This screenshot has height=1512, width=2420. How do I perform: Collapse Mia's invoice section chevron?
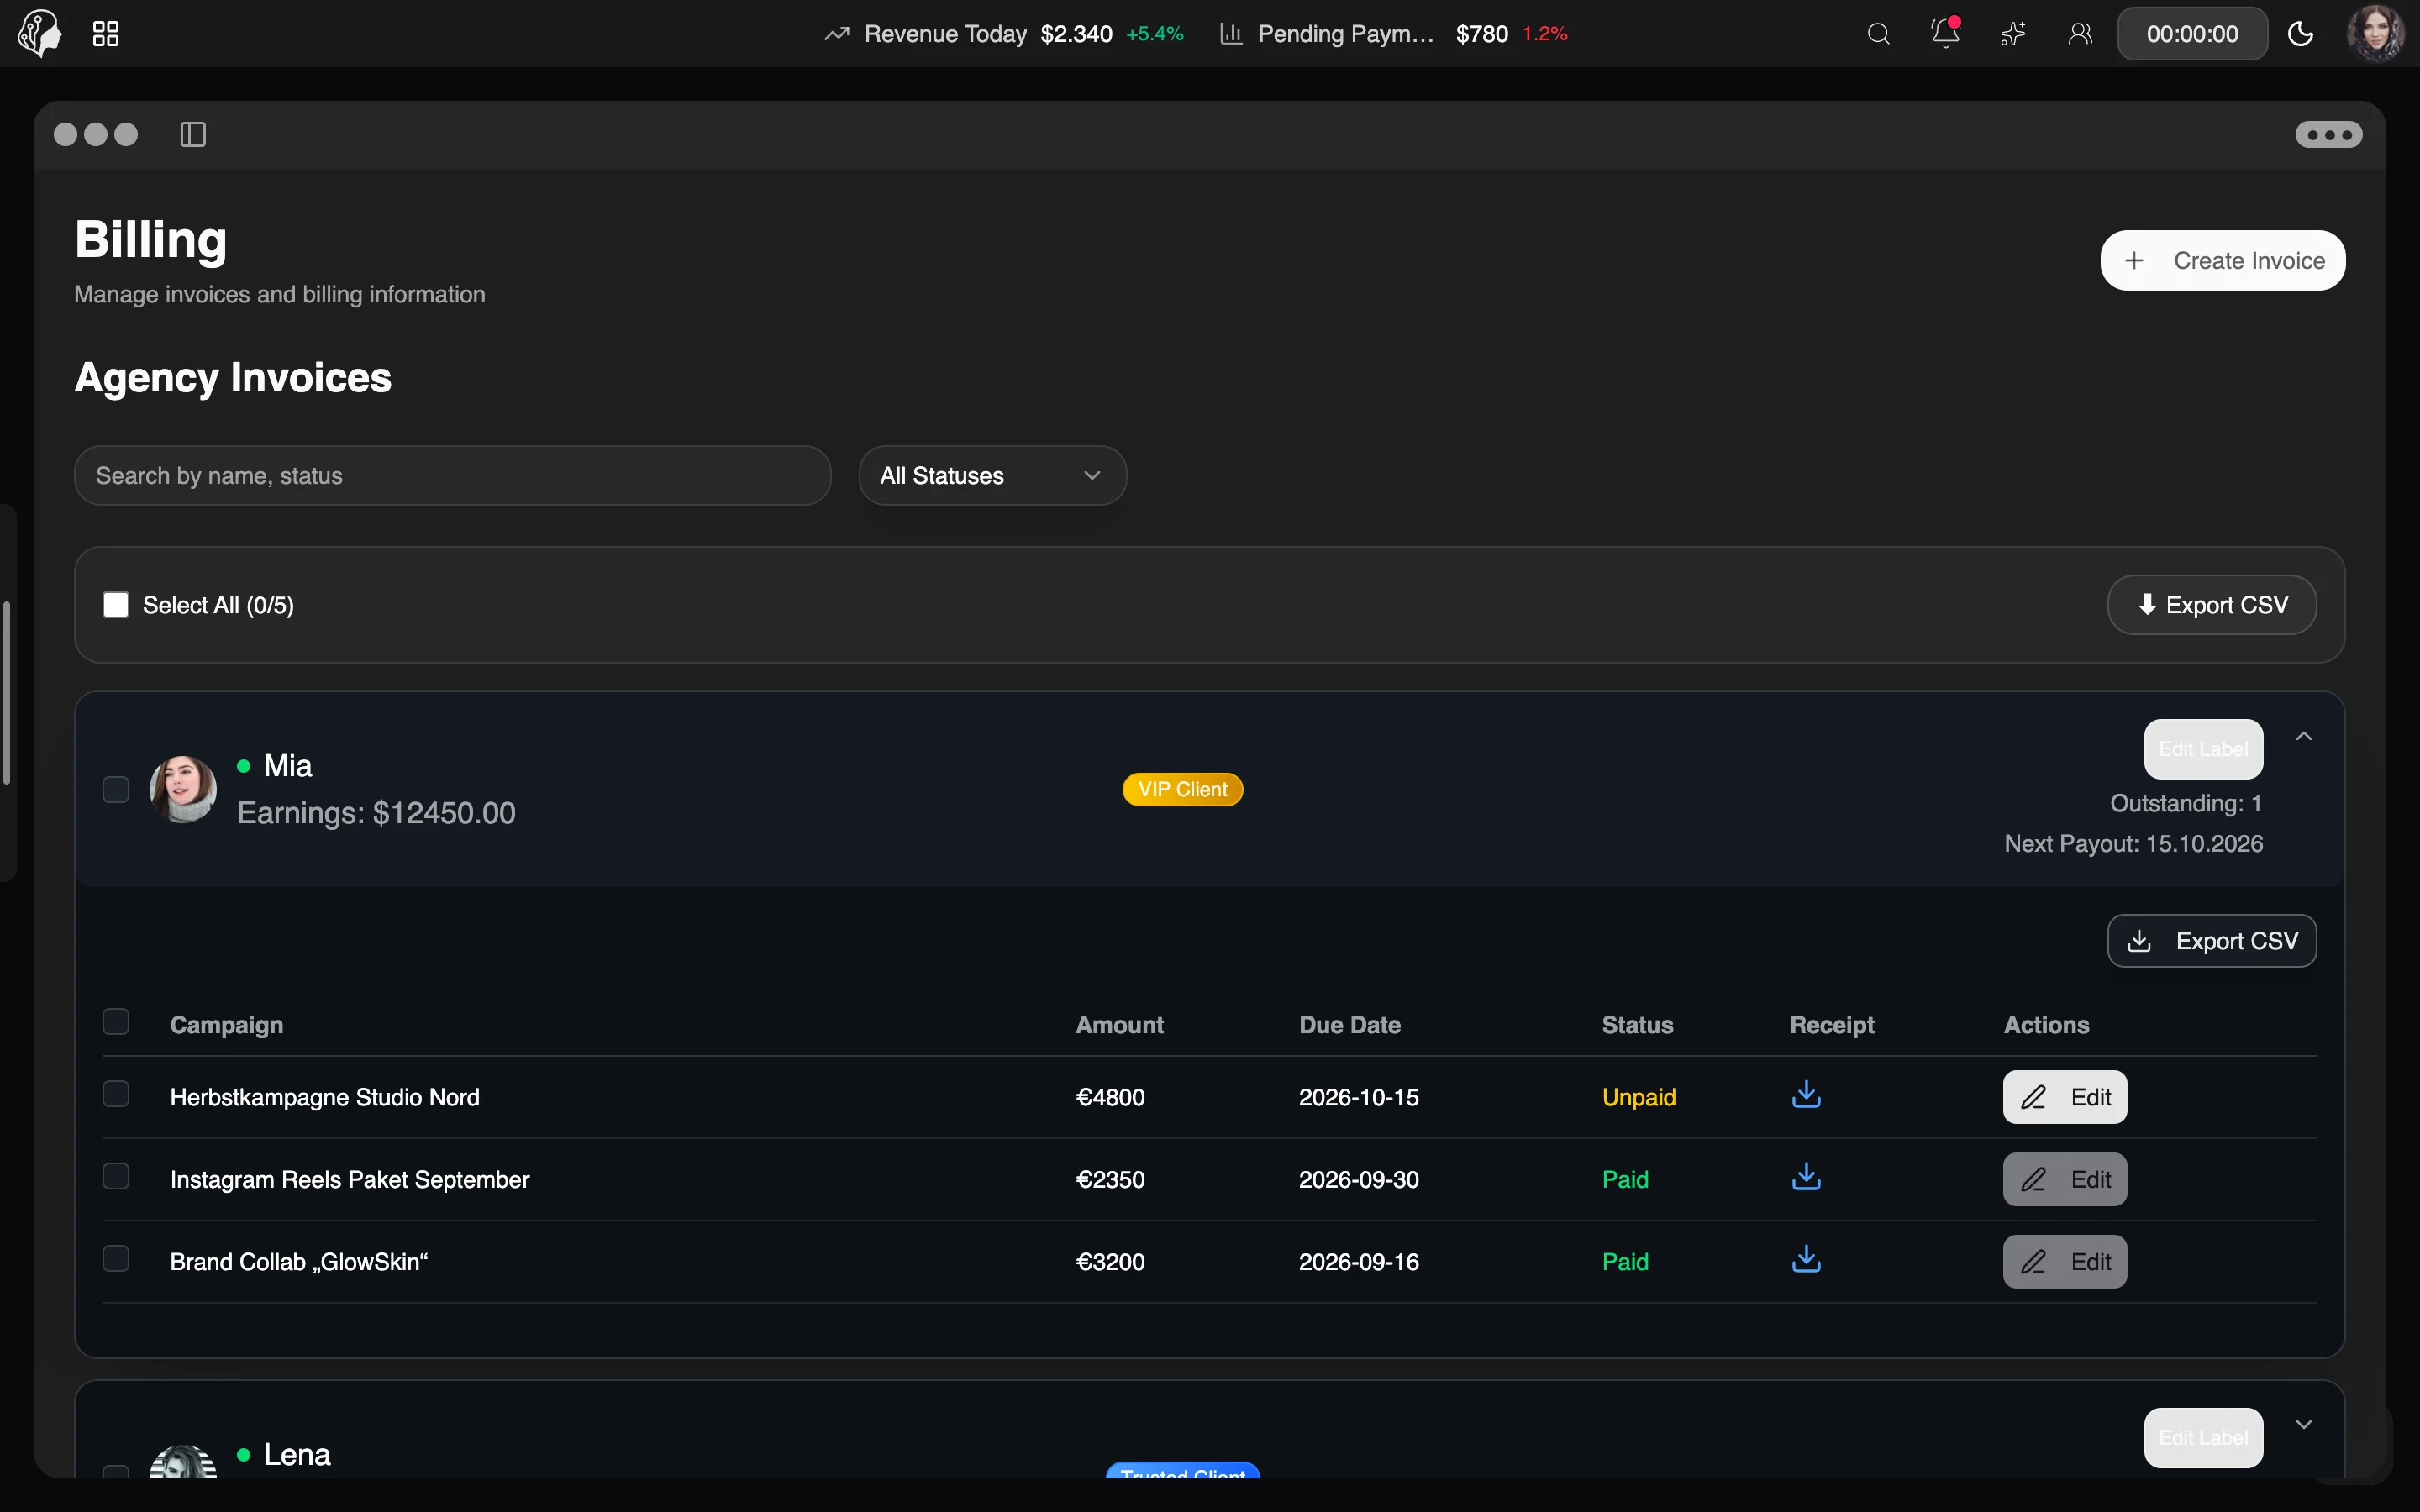click(2304, 737)
